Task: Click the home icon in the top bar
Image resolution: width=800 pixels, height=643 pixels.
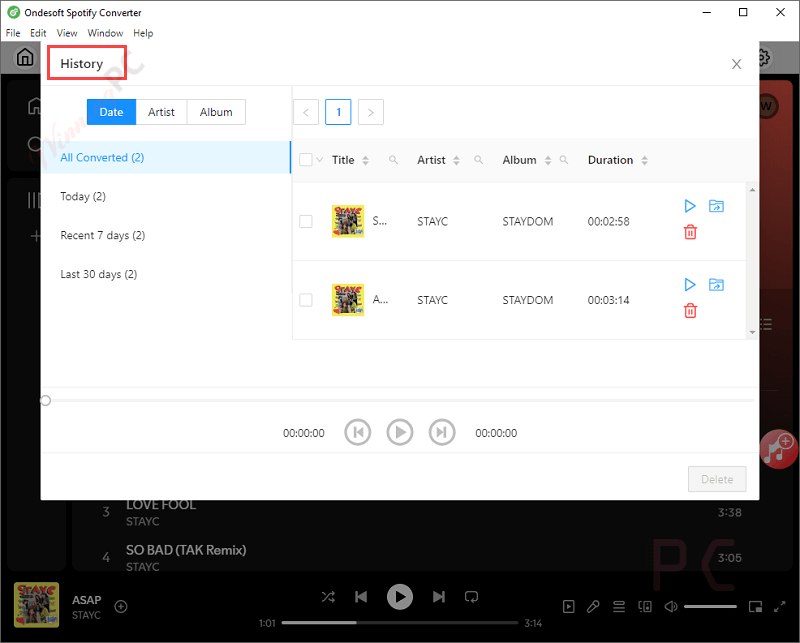Action: 24,57
